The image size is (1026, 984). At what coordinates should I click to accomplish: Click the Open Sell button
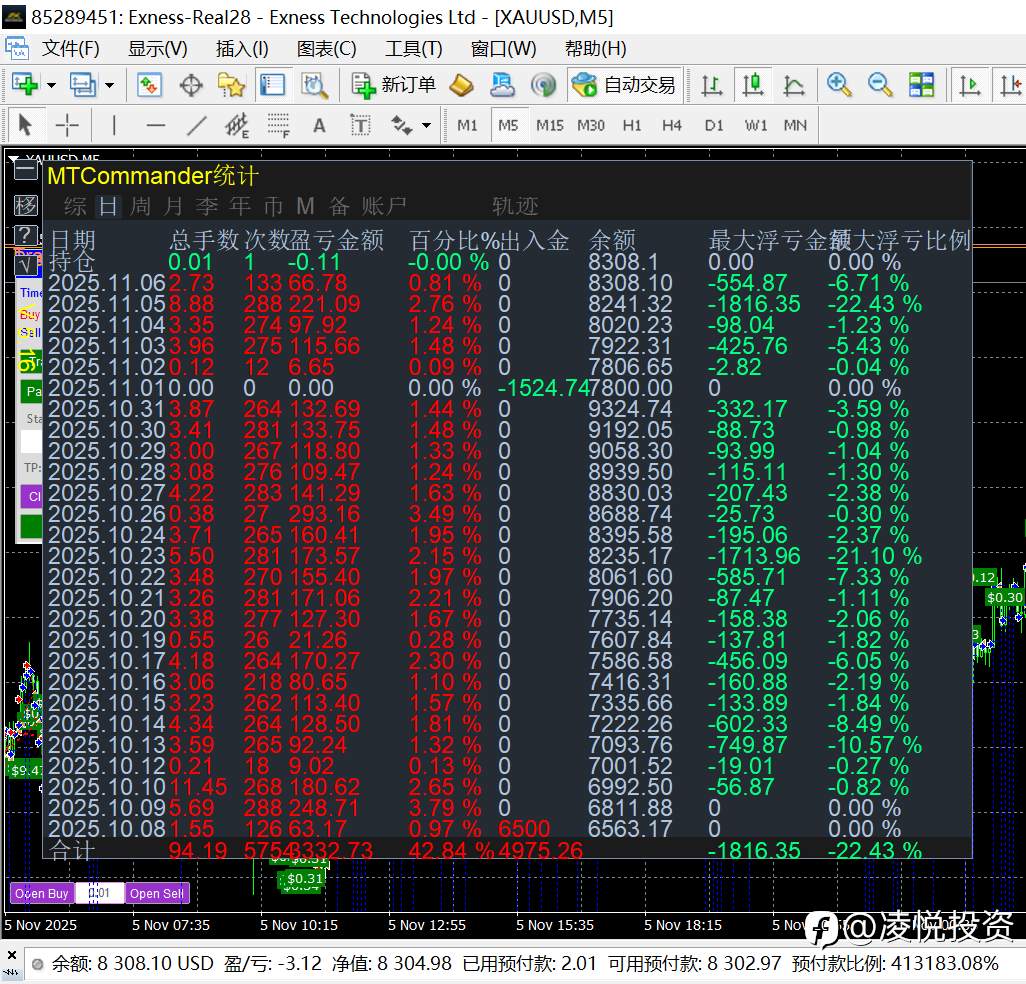[x=157, y=894]
